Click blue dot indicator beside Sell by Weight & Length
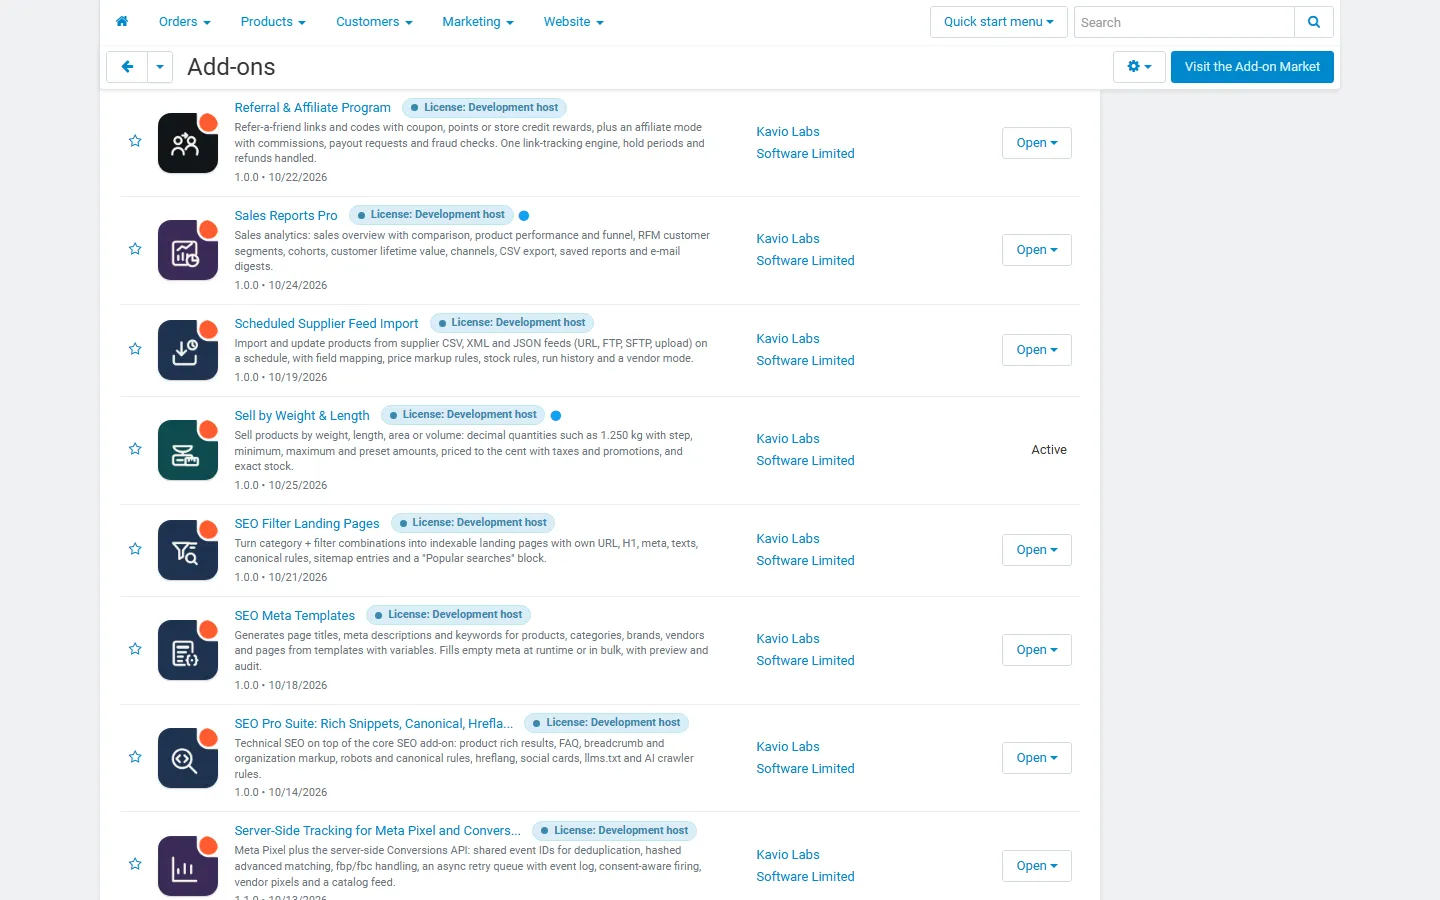 pos(556,416)
